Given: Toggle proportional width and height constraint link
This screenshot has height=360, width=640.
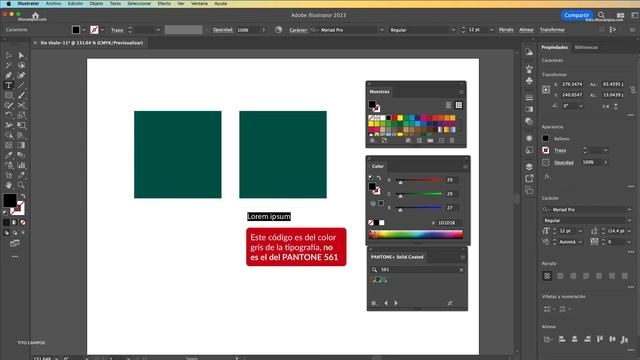Looking at the screenshot, I should [633, 90].
